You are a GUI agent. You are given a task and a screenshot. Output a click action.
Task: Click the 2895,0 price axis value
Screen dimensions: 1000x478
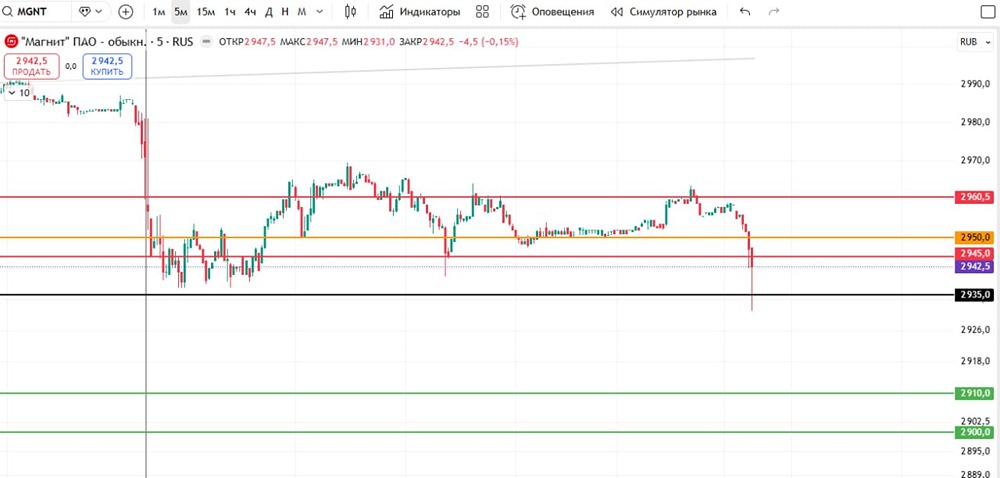pos(976,451)
